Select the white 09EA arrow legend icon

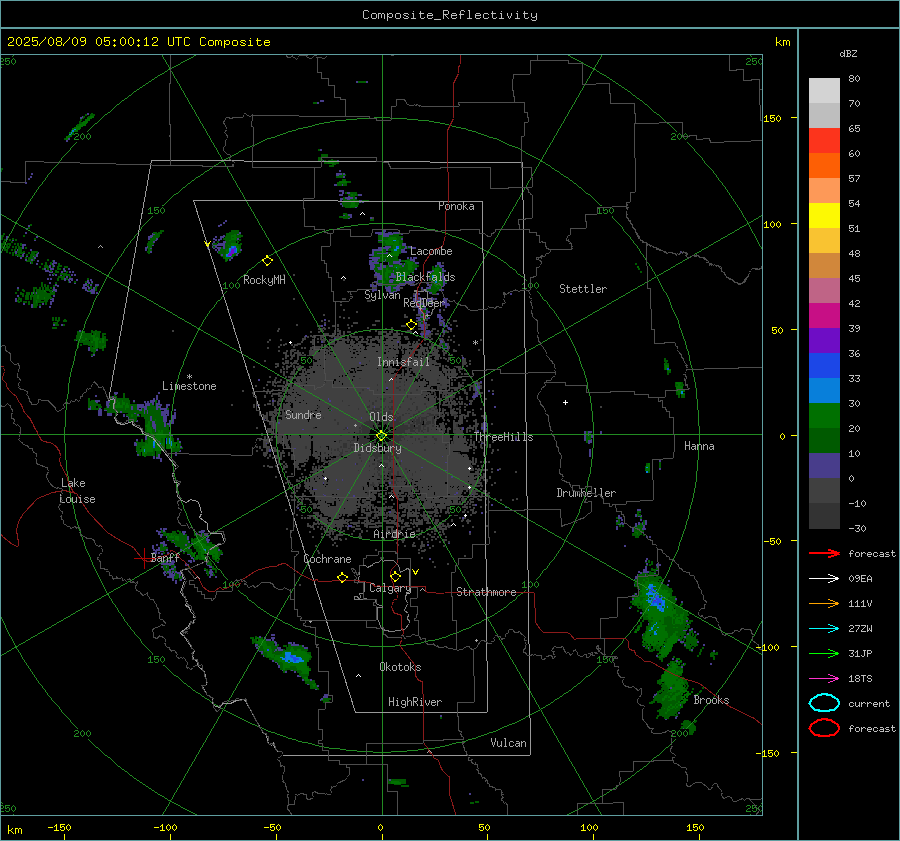(824, 579)
